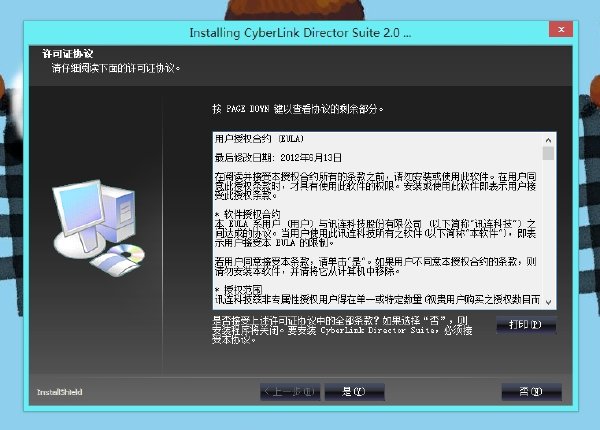Click the * 软件授权合约 section heading
Image resolution: width=600 pixels, height=430 pixels.
[248, 214]
